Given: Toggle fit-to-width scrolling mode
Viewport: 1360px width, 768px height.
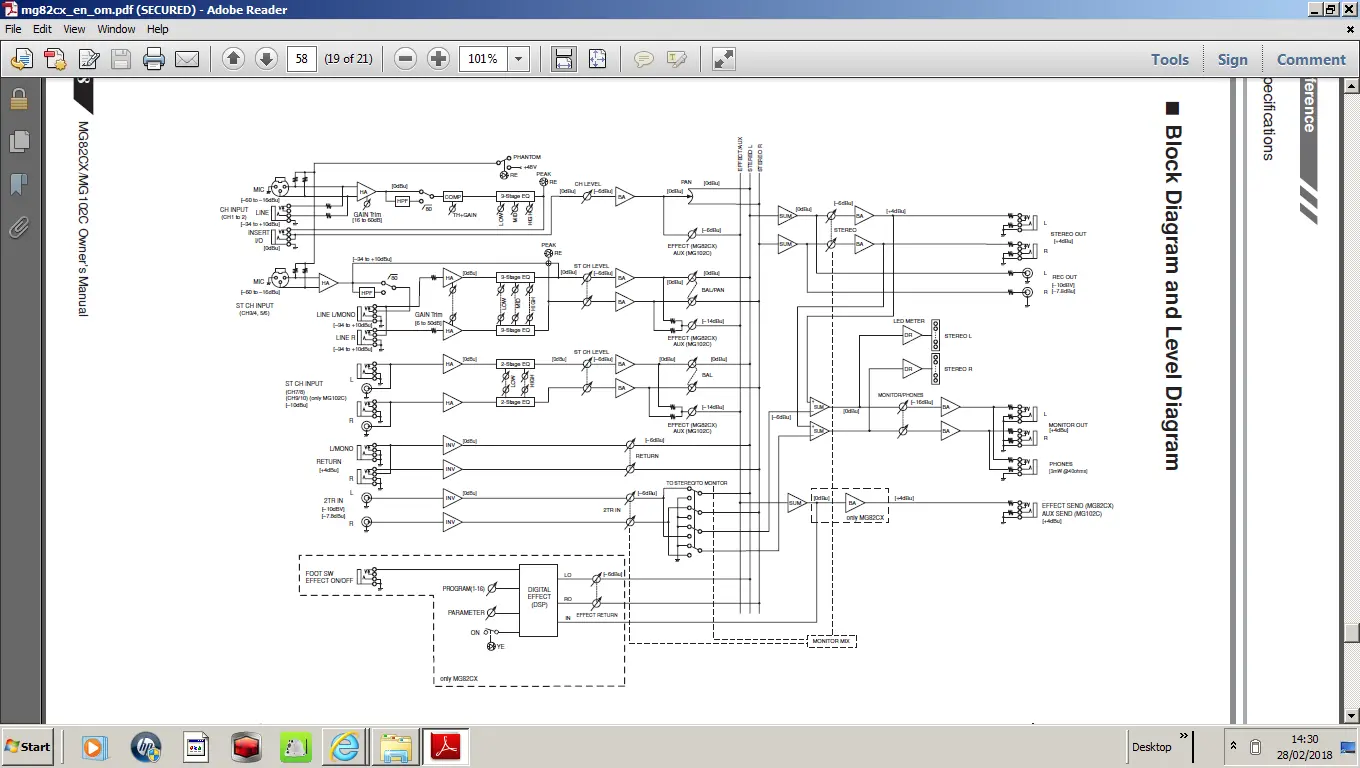Looking at the screenshot, I should (564, 59).
